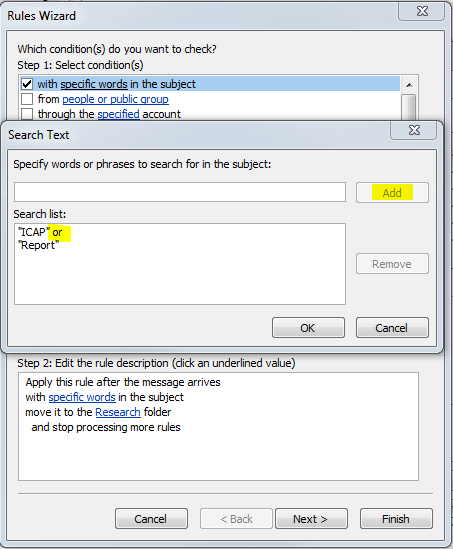Check 'from people or public group' condition
This screenshot has width=453, height=549.
point(27,99)
